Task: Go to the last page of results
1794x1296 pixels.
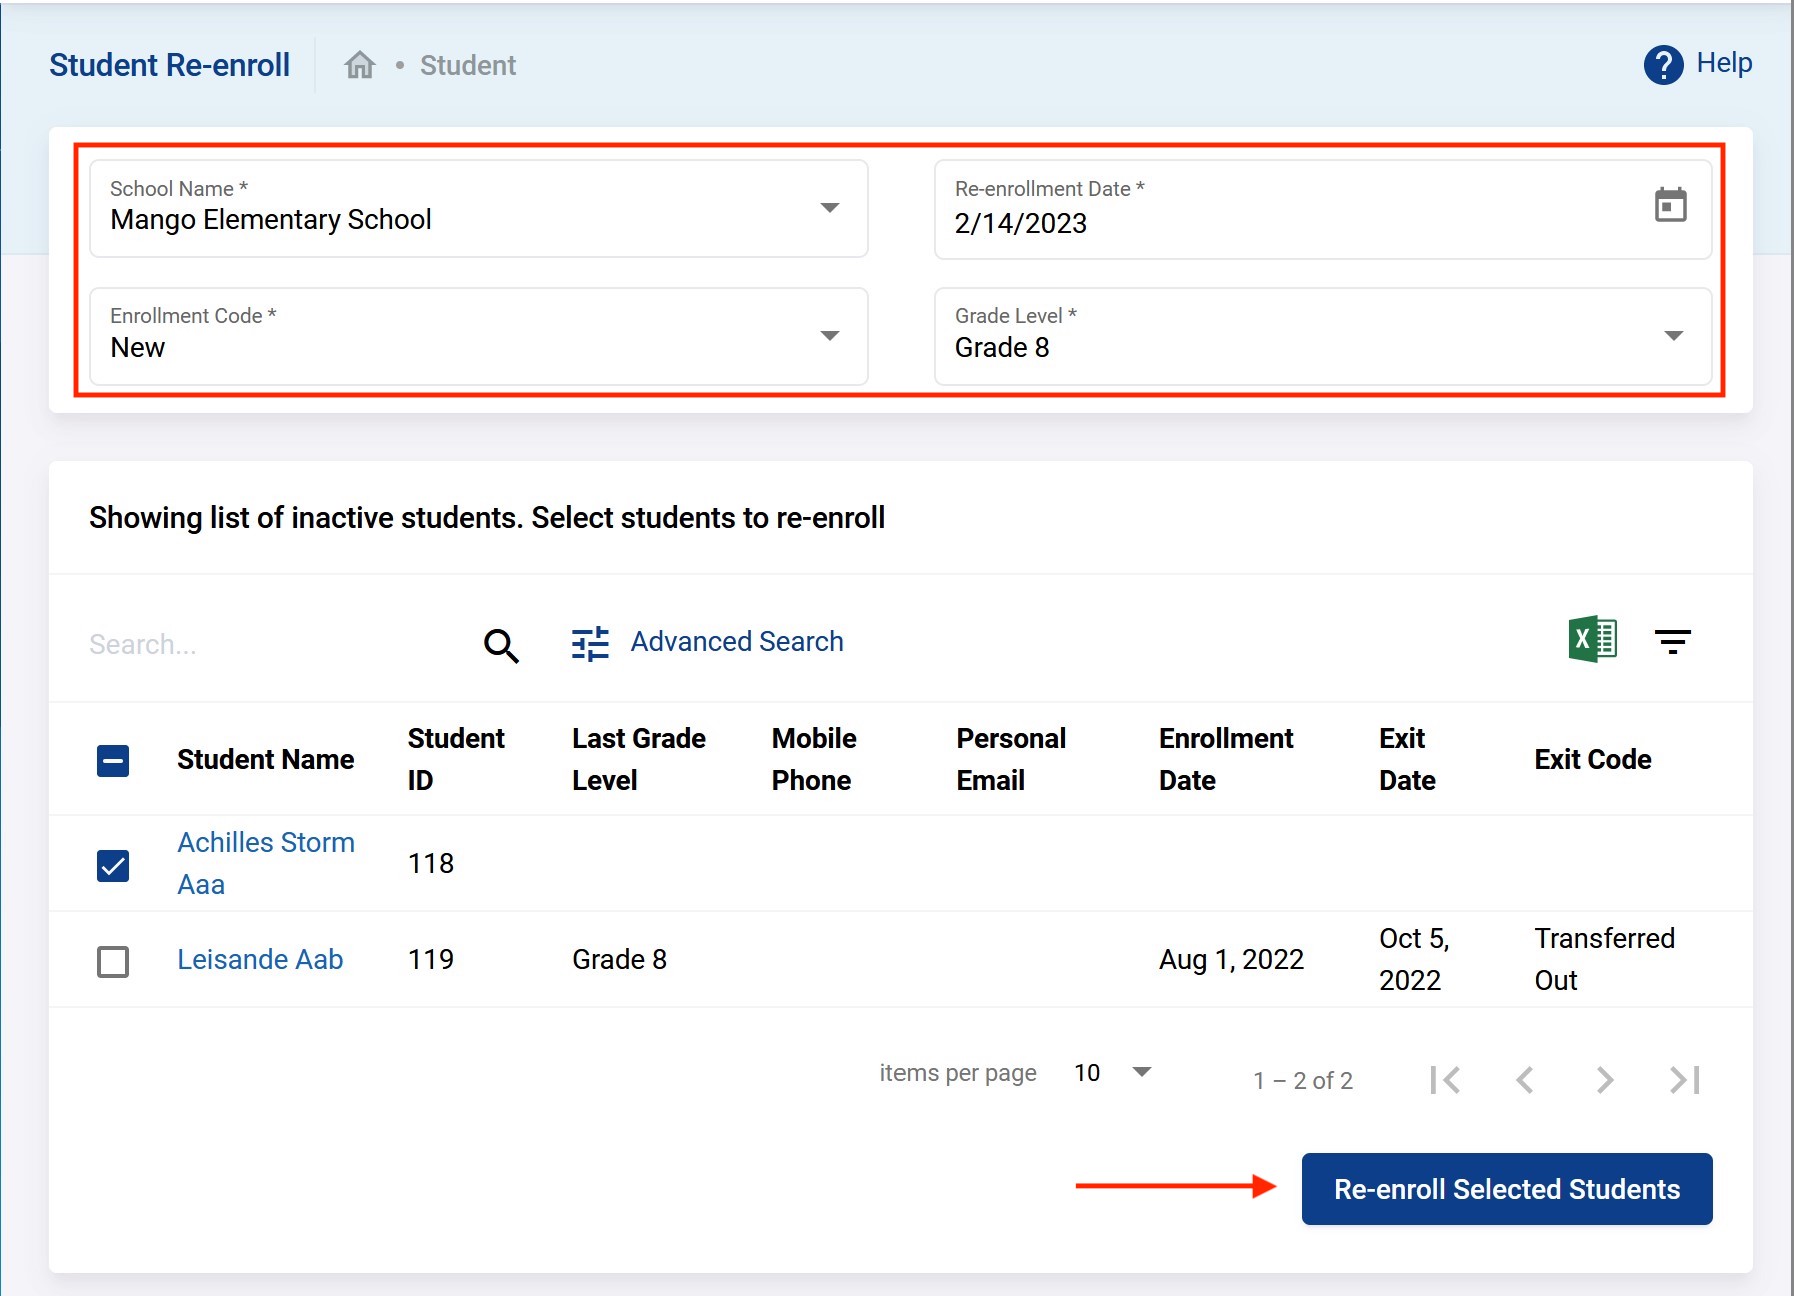Action: (1685, 1080)
